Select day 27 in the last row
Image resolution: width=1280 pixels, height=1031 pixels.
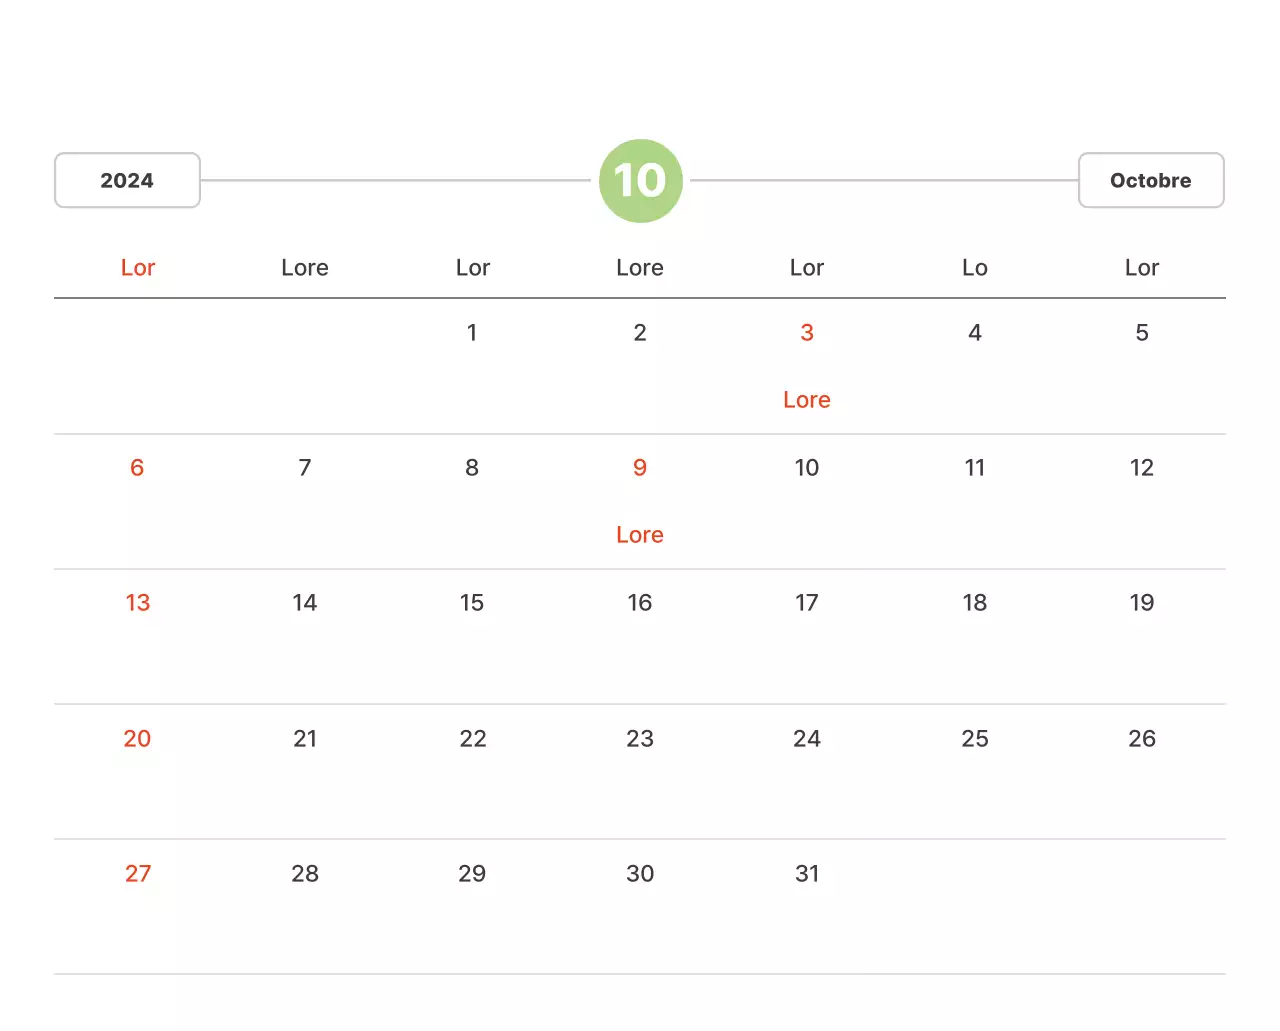(138, 874)
